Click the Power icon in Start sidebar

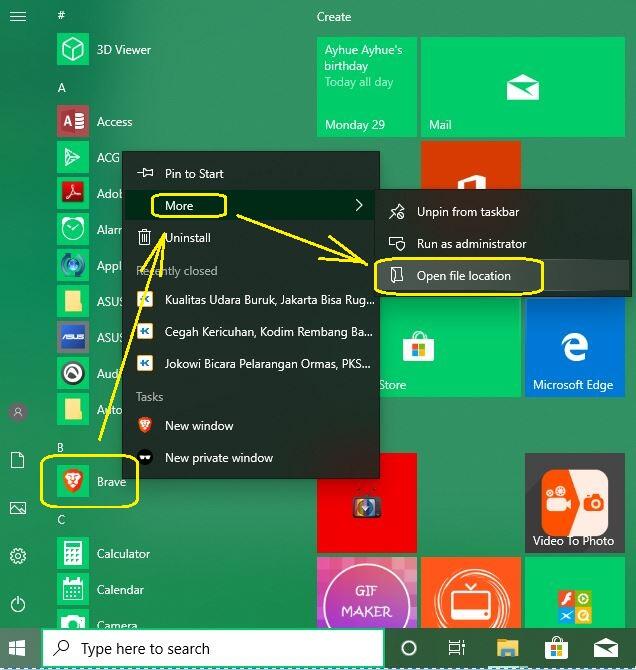(18, 604)
